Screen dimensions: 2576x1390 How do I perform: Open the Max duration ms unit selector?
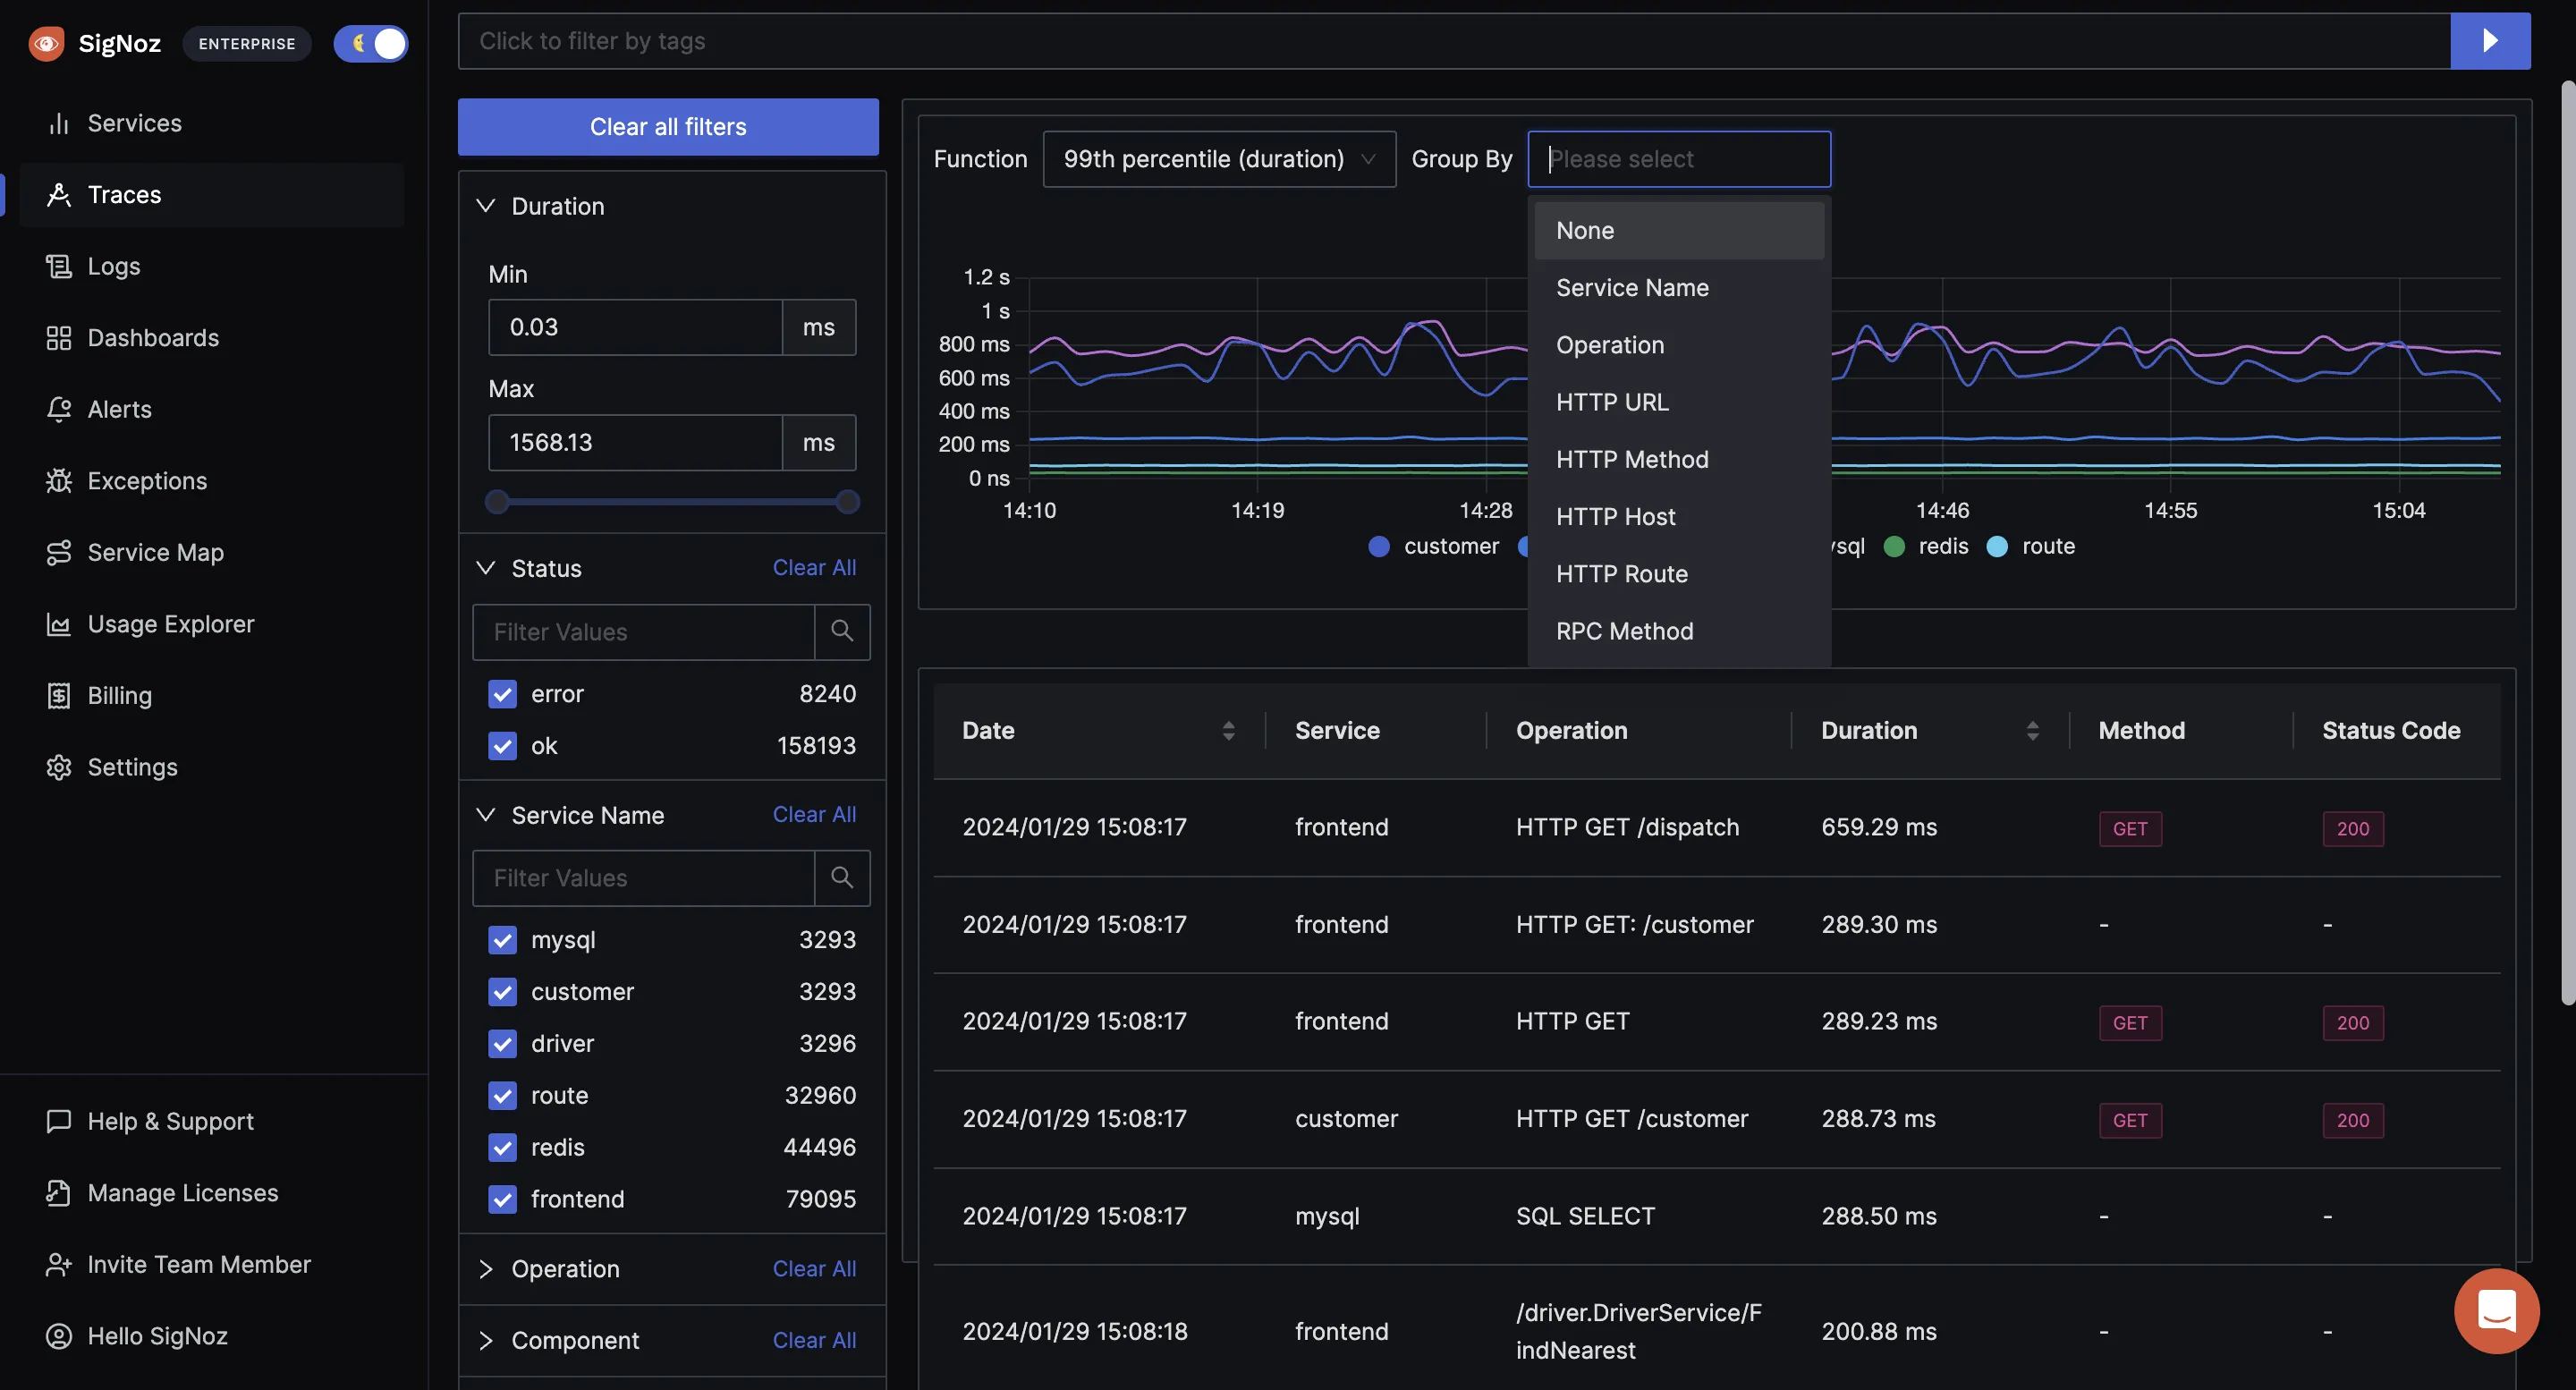click(x=819, y=443)
